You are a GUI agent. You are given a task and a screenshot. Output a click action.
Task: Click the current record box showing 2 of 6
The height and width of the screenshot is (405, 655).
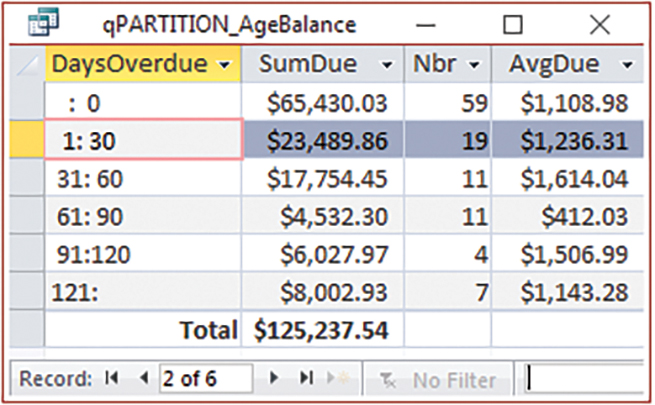click(205, 380)
